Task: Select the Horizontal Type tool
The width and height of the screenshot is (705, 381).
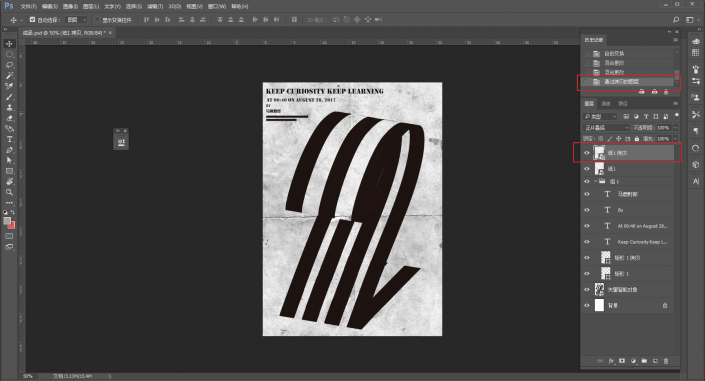Action: 9,139
